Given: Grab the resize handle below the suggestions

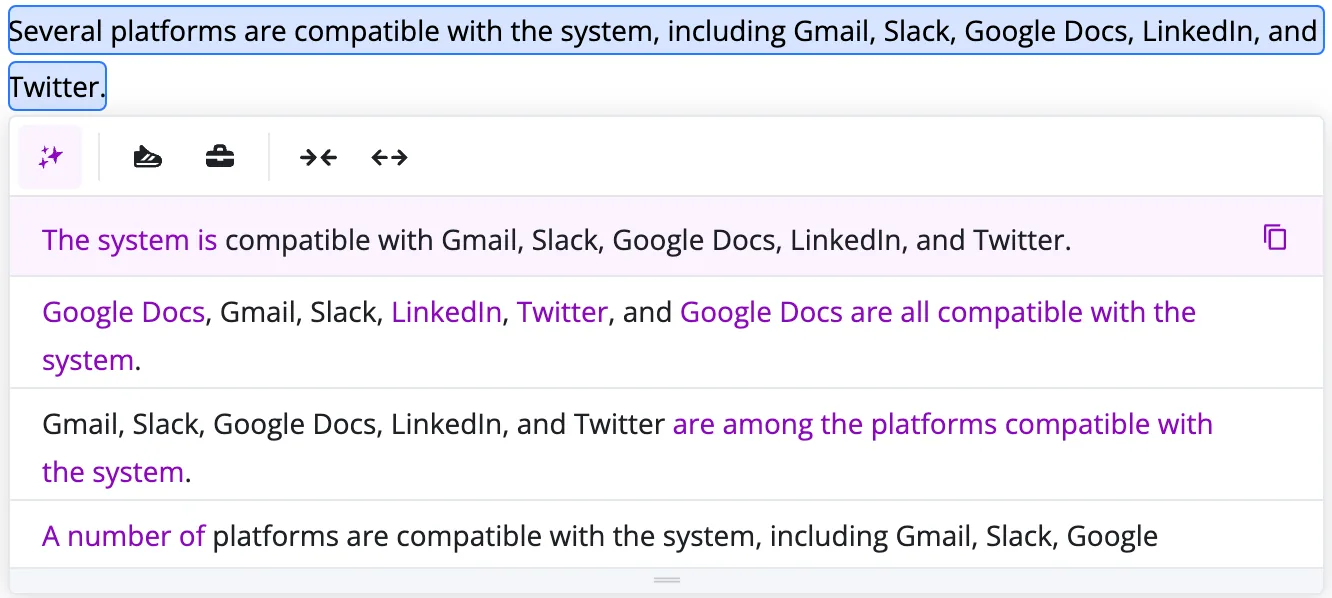Looking at the screenshot, I should pos(666,580).
